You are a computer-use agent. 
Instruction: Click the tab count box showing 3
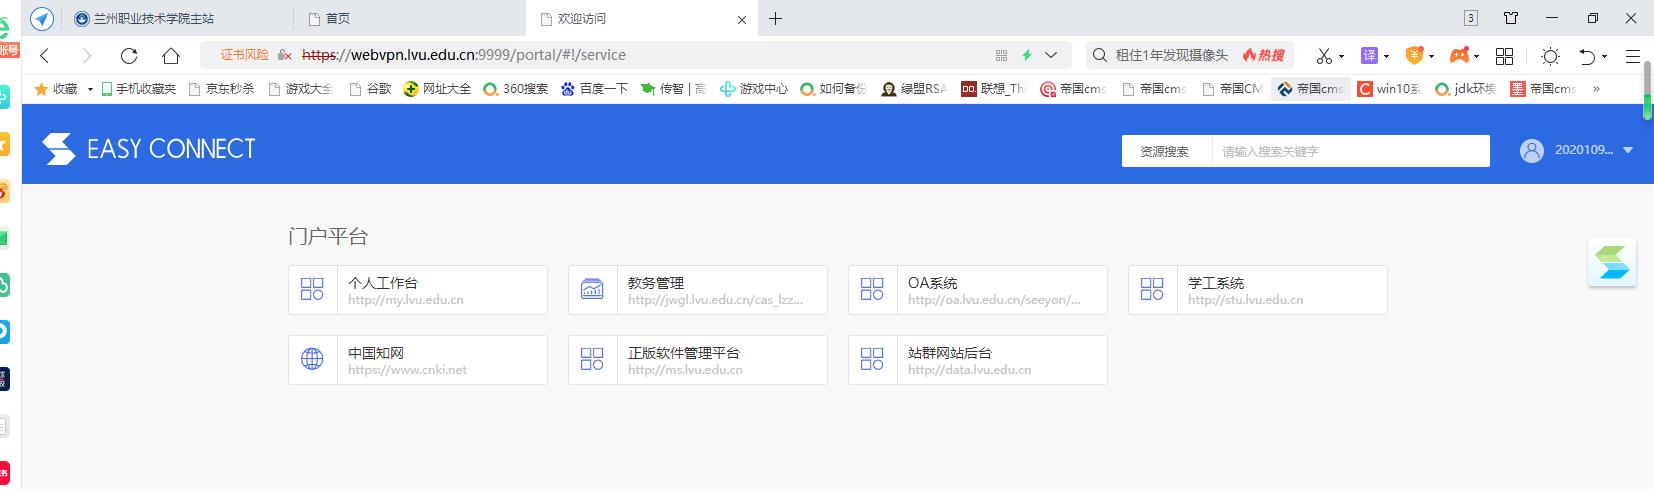[1471, 18]
